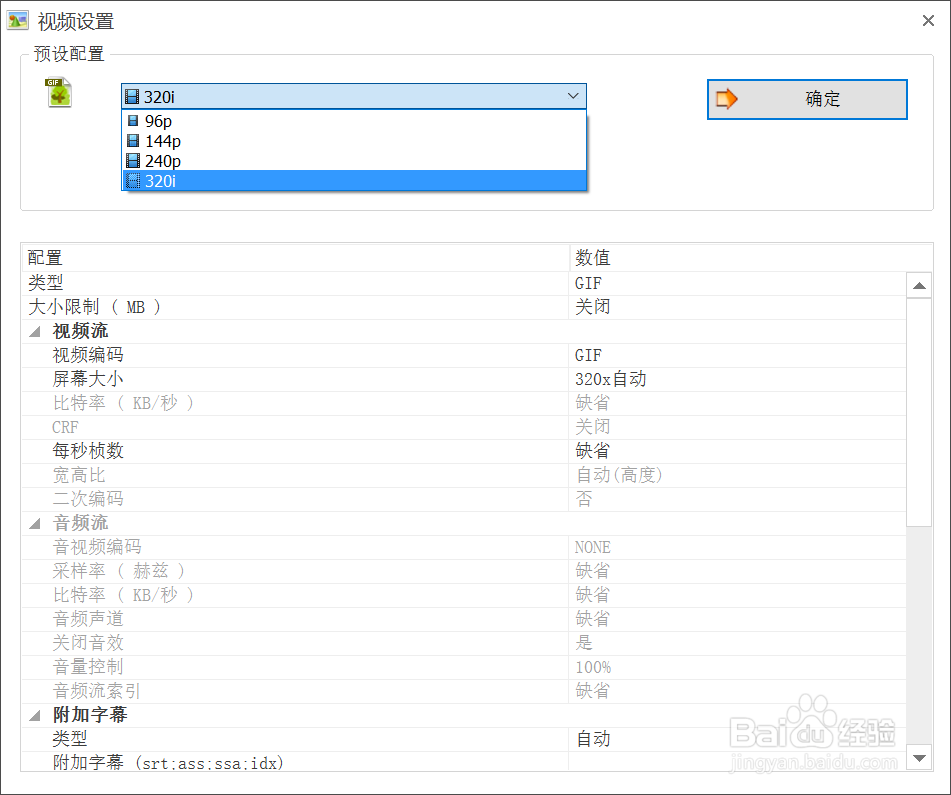Select the 144p preset option
The image size is (951, 795).
pos(354,141)
